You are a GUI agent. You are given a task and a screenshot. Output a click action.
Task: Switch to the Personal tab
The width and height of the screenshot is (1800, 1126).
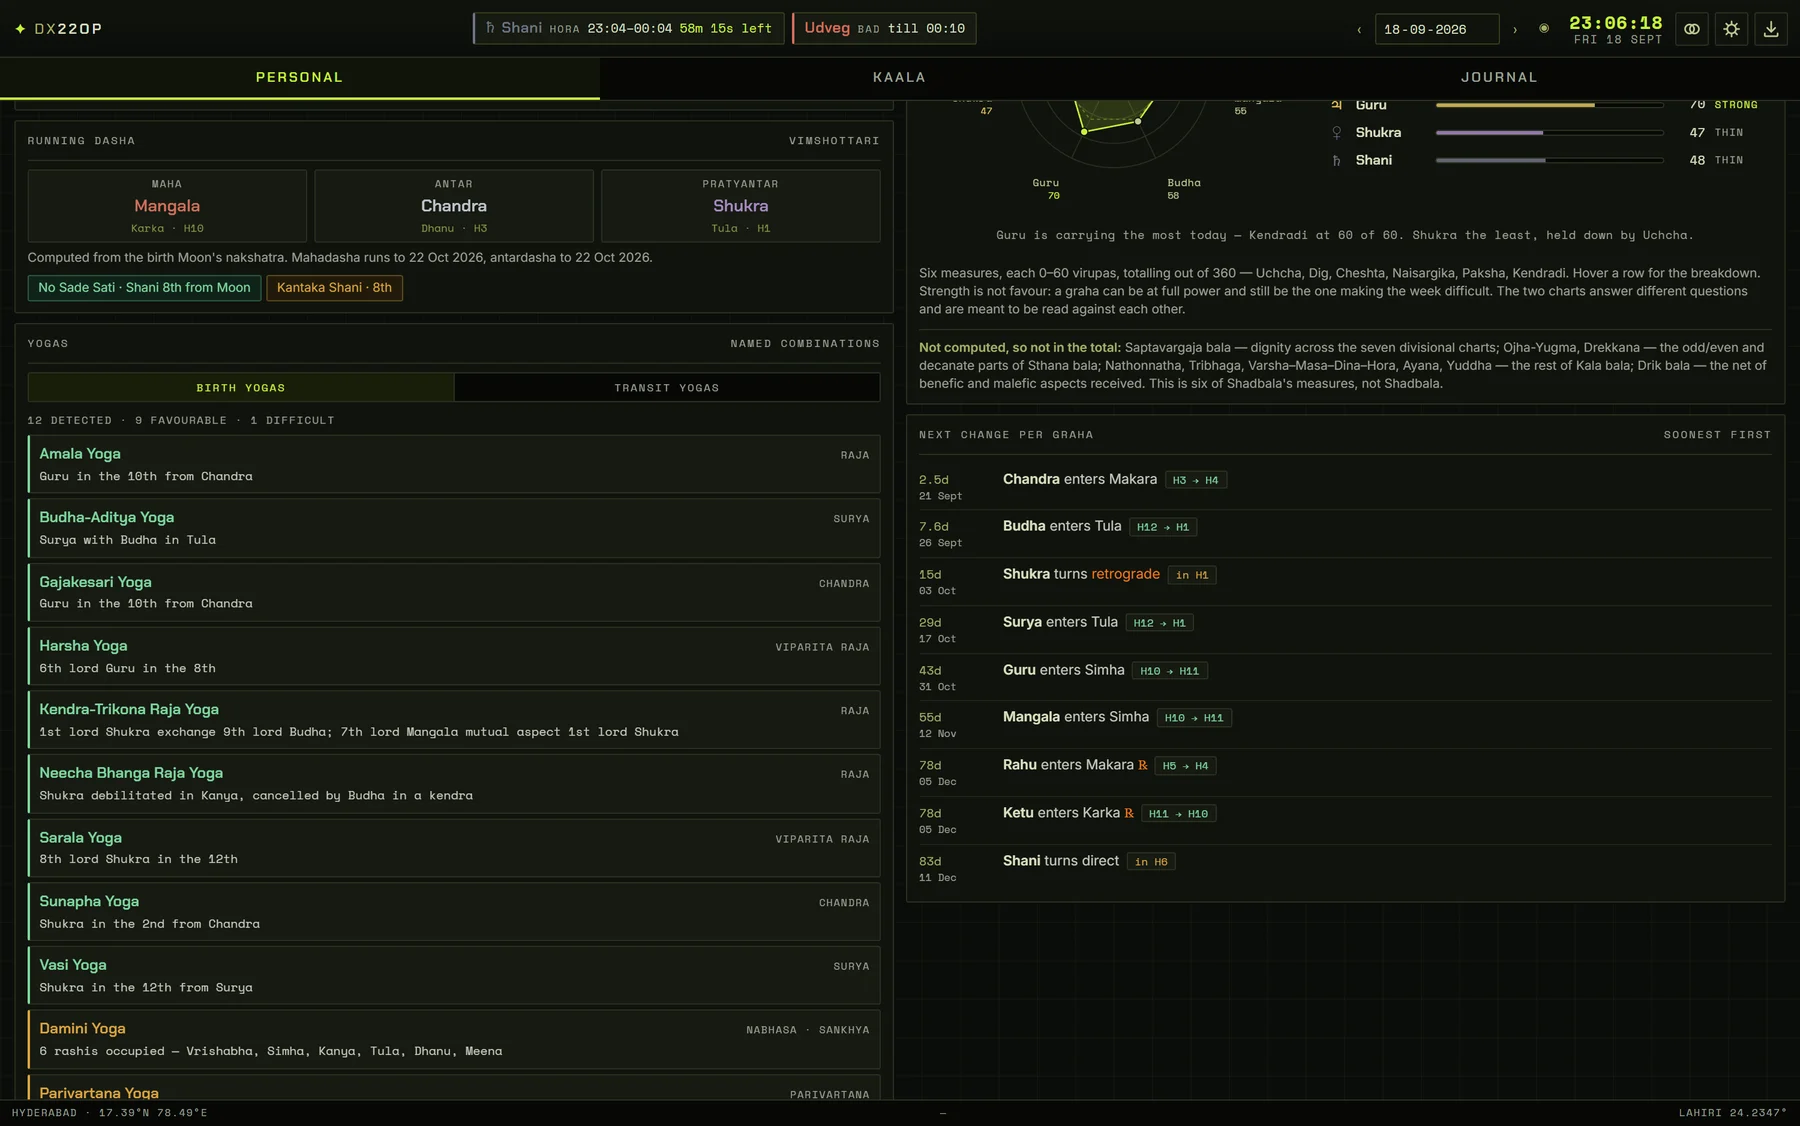(x=300, y=78)
